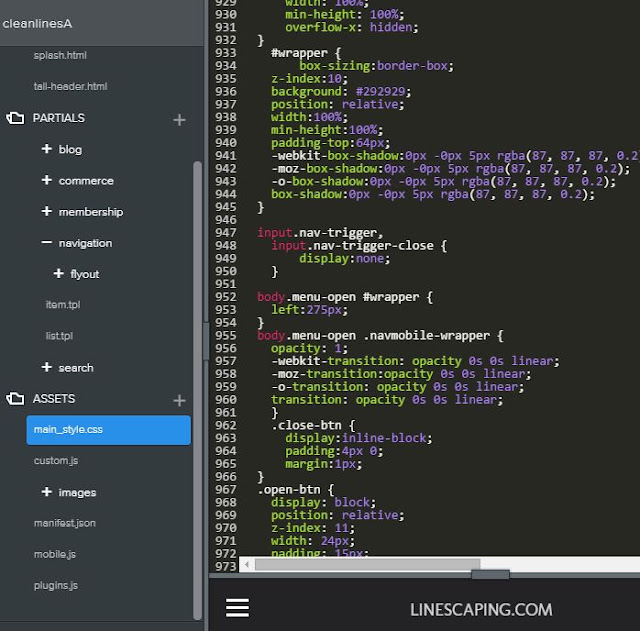Click line number 947 in gutter
640x631 pixels.
click(226, 233)
